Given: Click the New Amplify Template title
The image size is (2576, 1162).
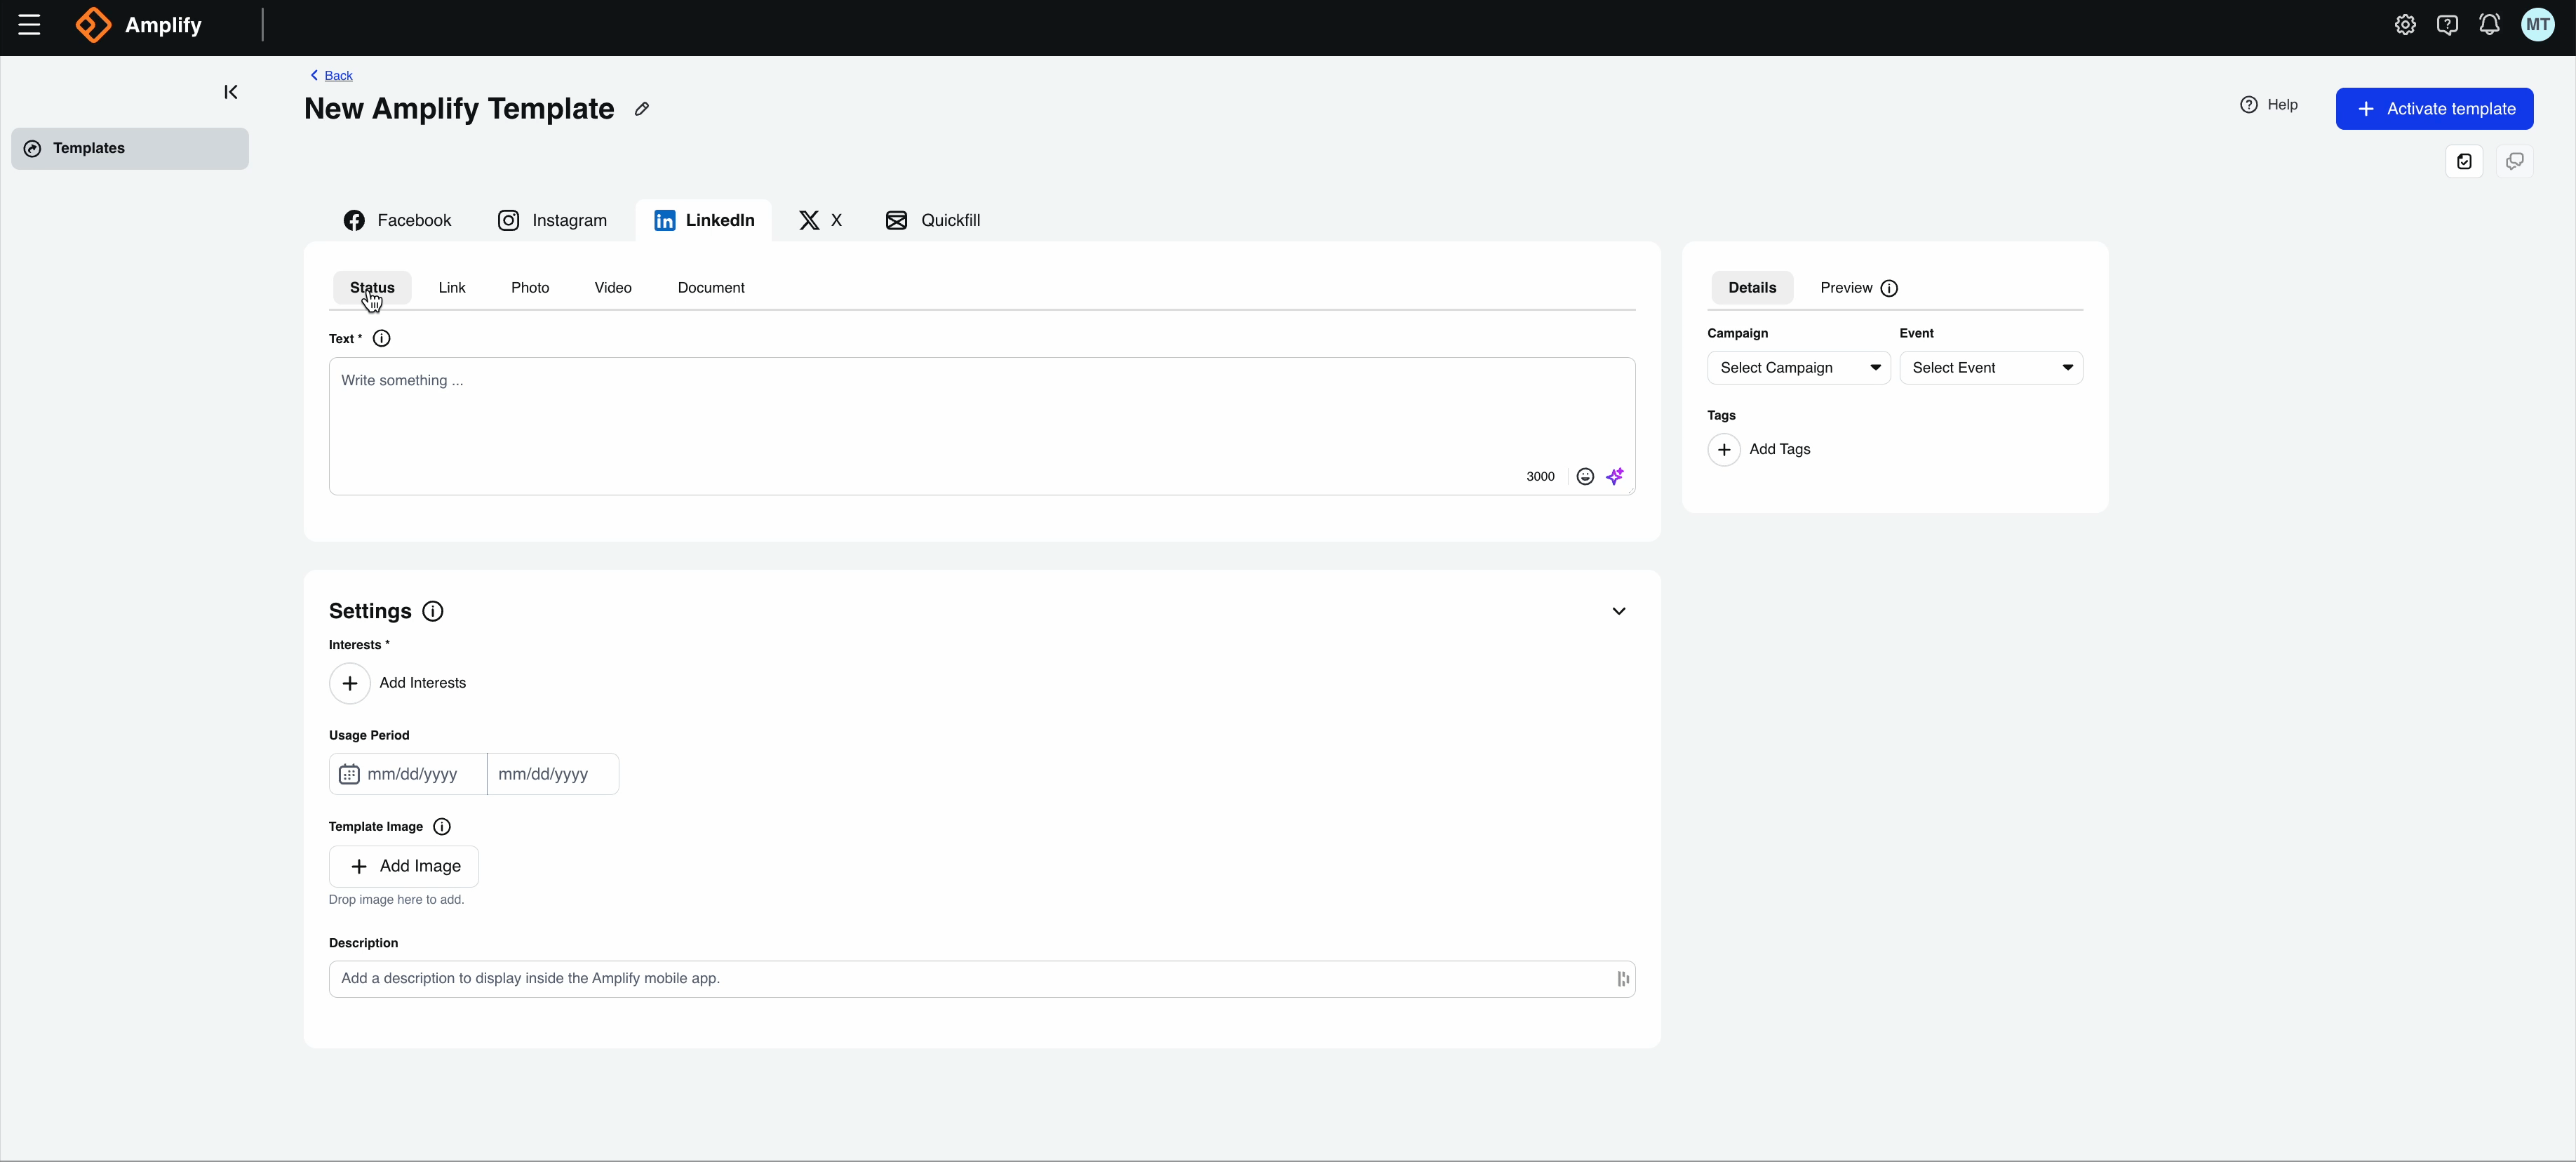Looking at the screenshot, I should point(459,109).
